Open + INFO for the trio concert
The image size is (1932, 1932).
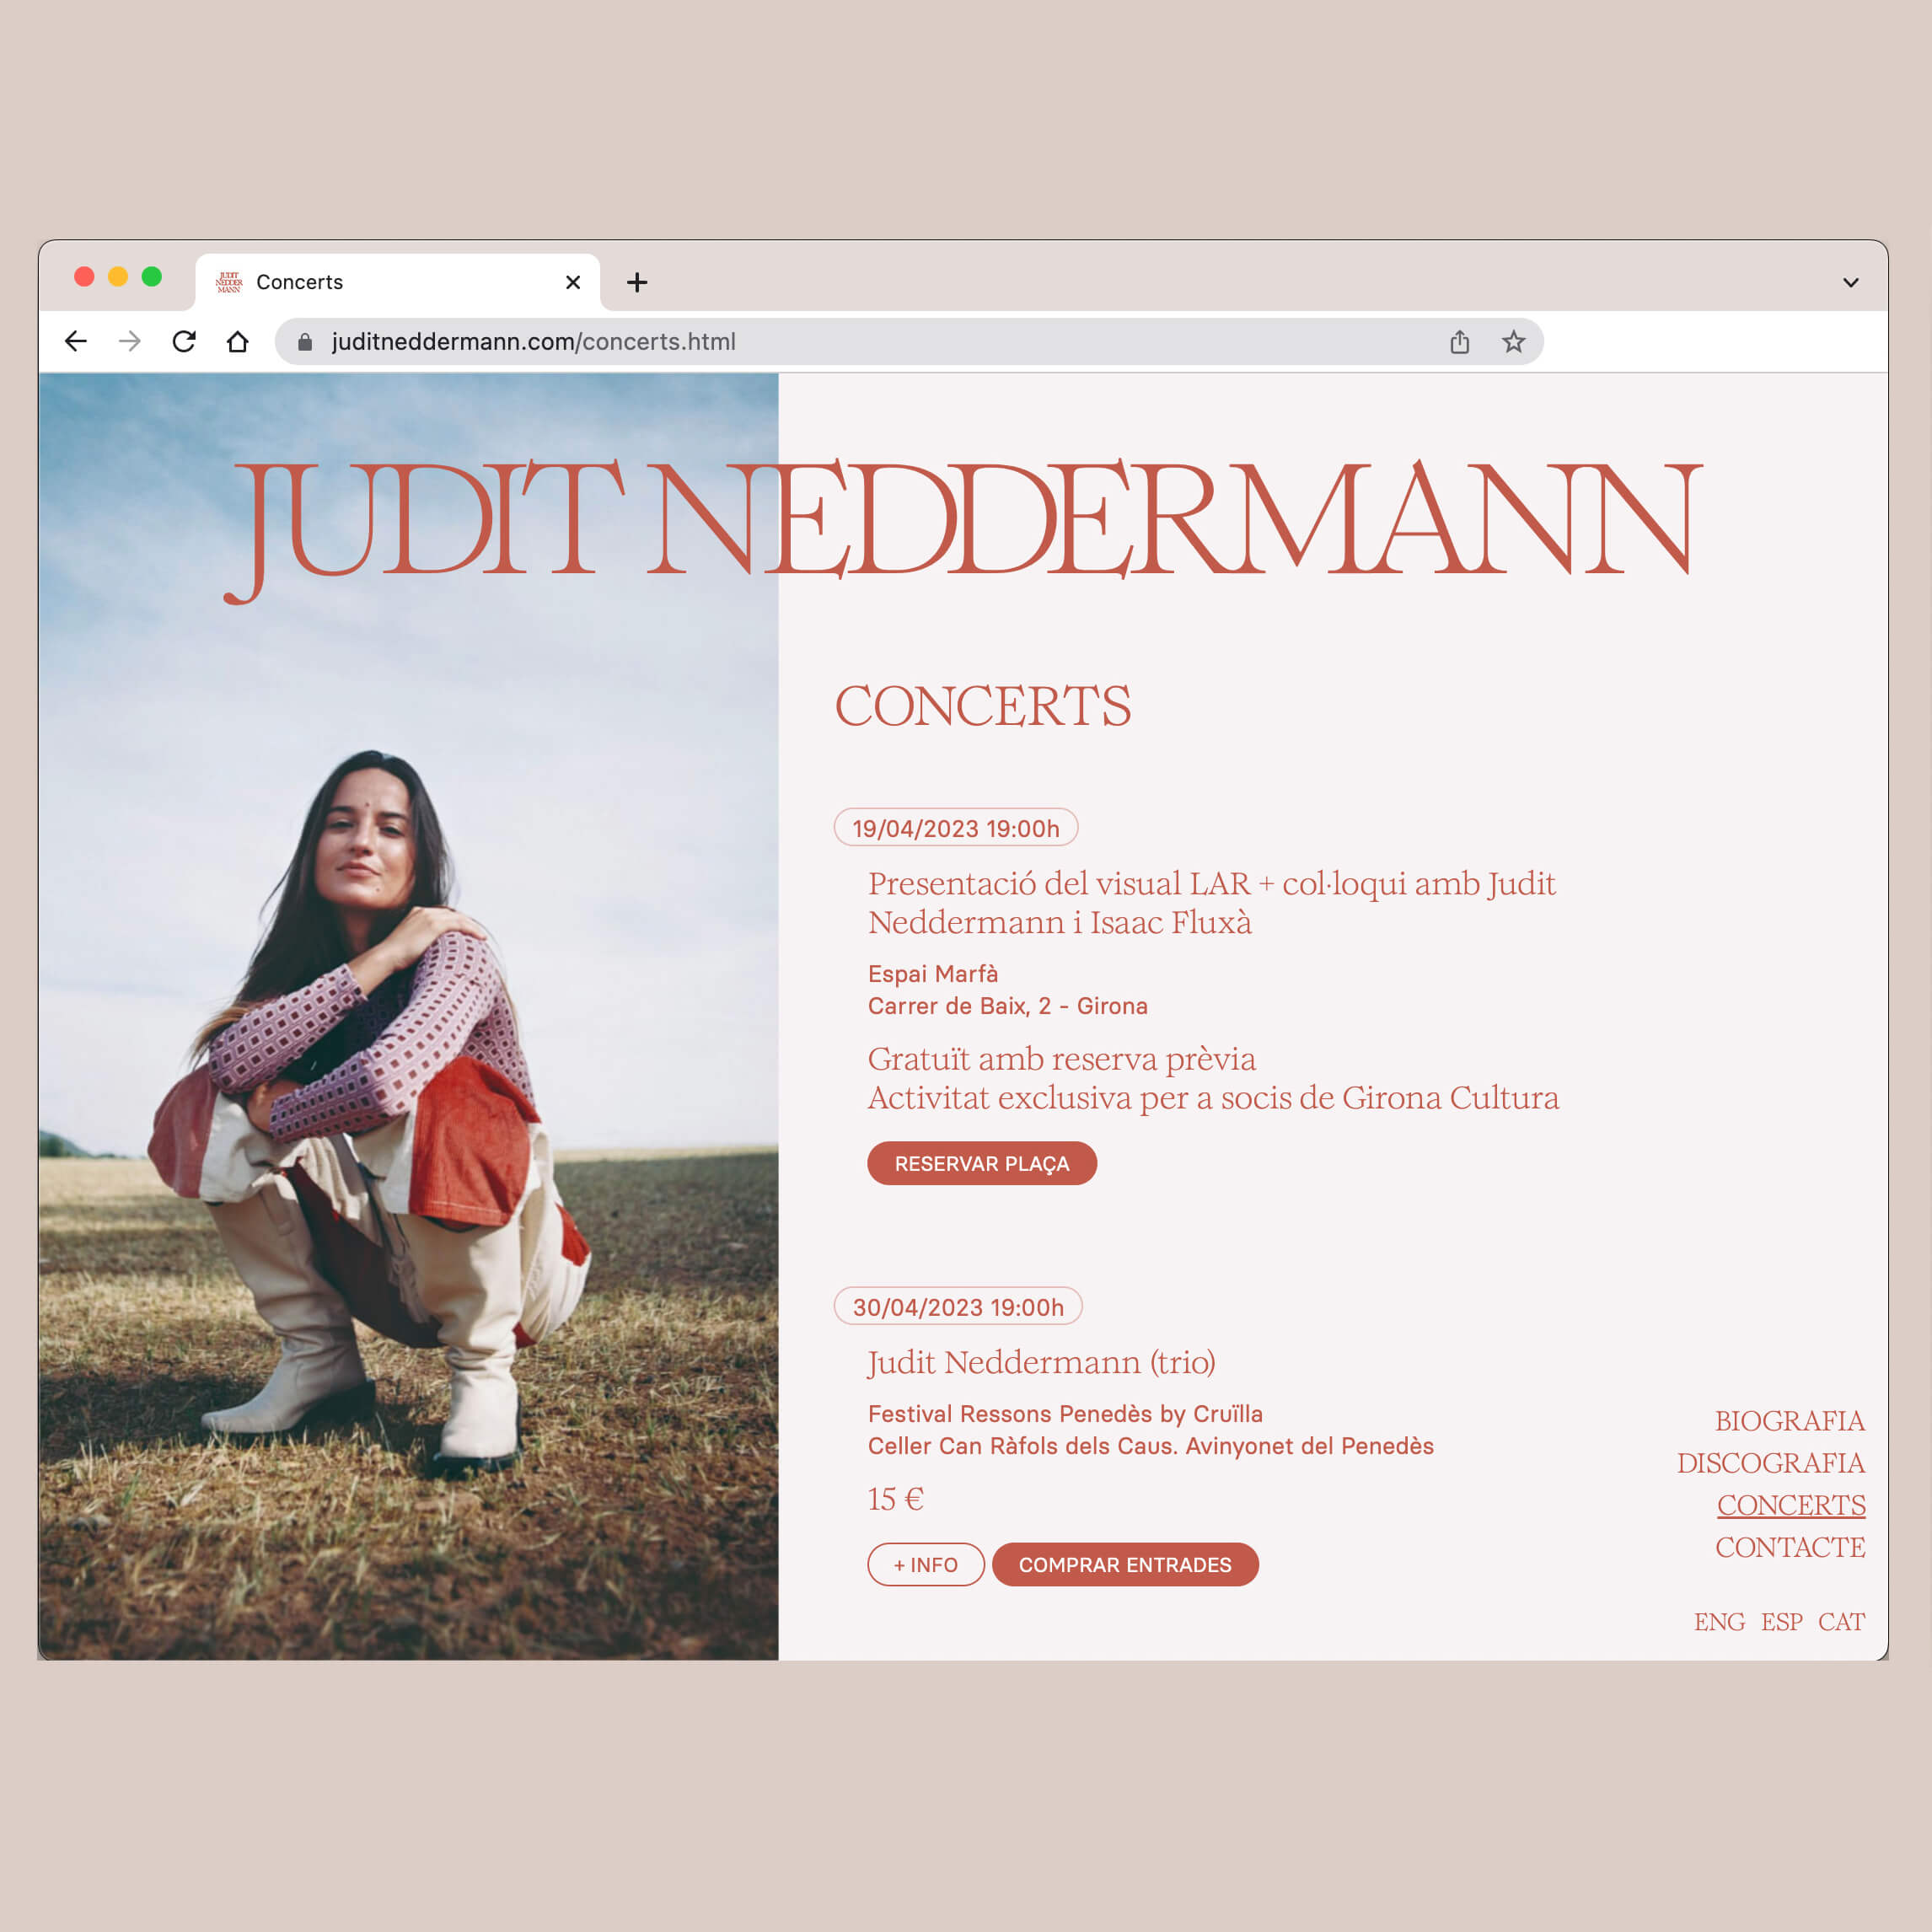coord(926,1565)
